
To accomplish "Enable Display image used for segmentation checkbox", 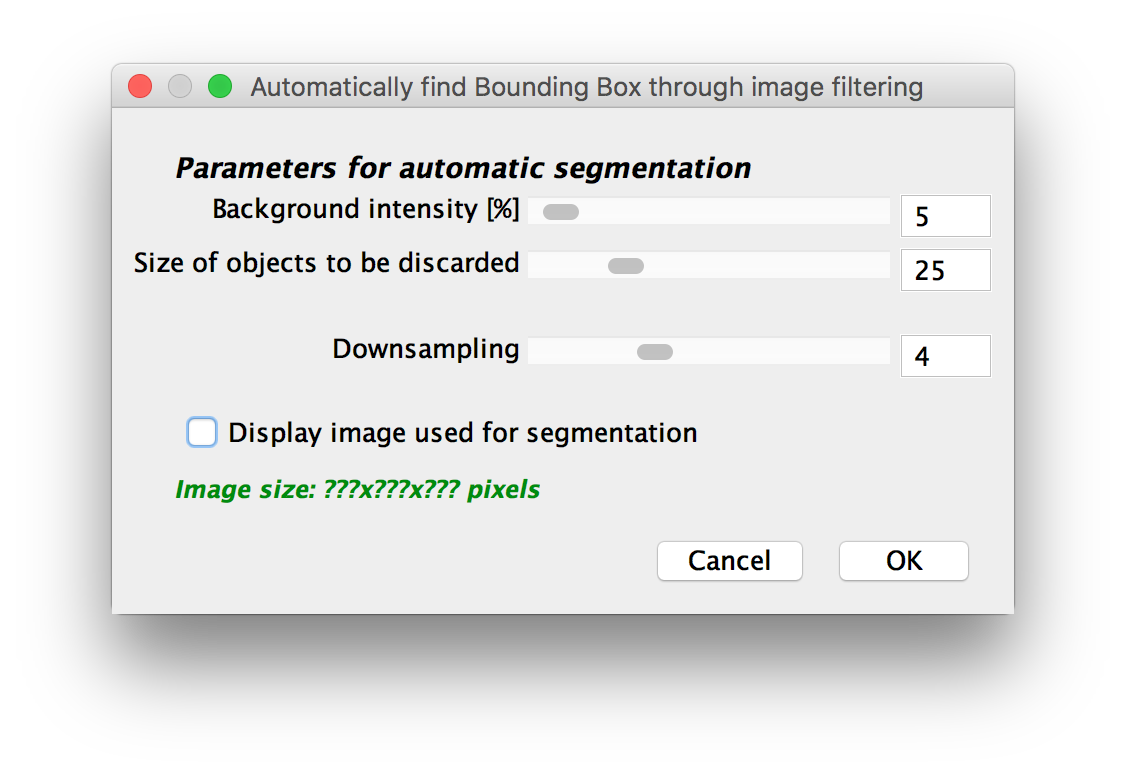I will point(202,432).
